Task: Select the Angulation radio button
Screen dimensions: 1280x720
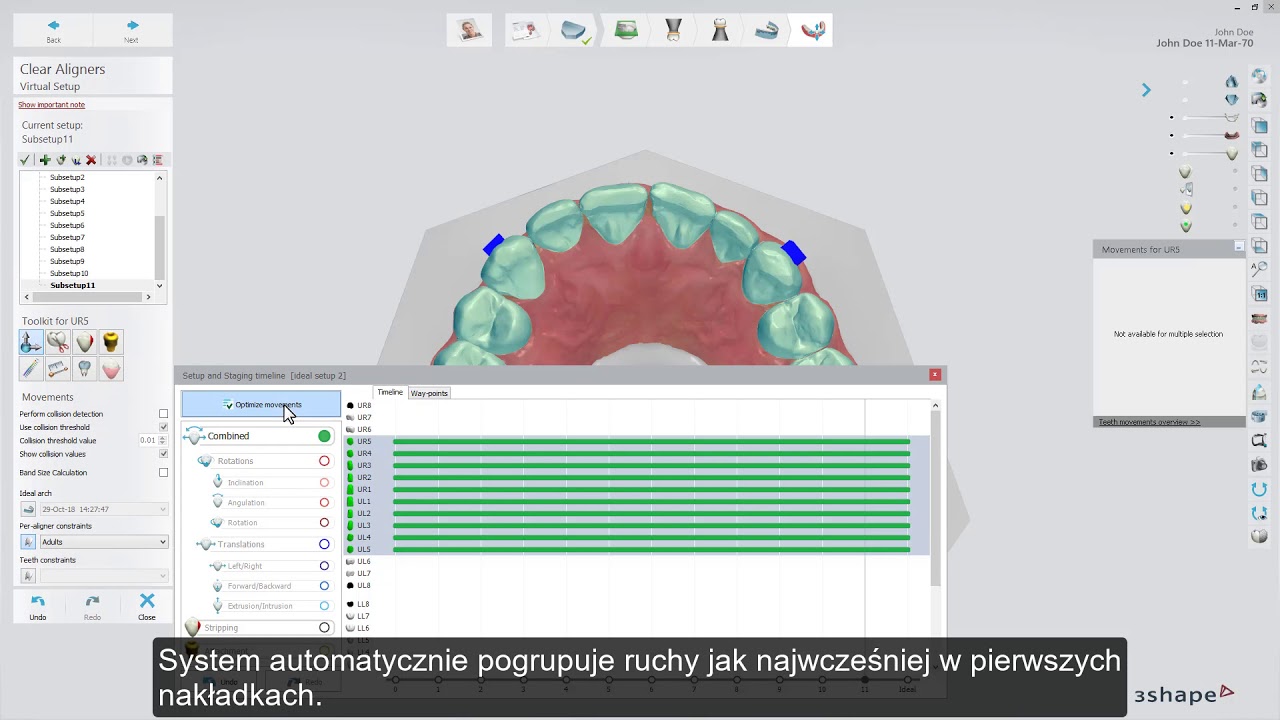Action: pyautogui.click(x=324, y=503)
